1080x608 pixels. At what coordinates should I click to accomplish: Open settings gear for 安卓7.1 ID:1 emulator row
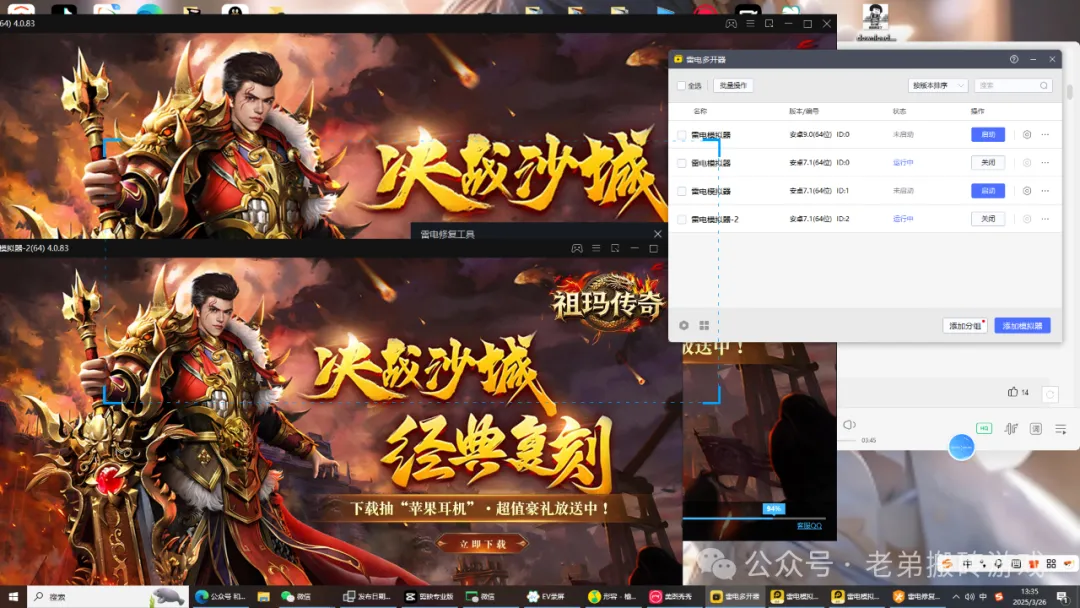click(x=1027, y=191)
